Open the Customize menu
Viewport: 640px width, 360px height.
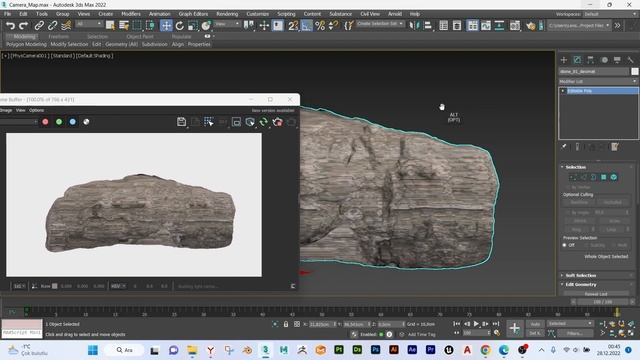tap(258, 14)
